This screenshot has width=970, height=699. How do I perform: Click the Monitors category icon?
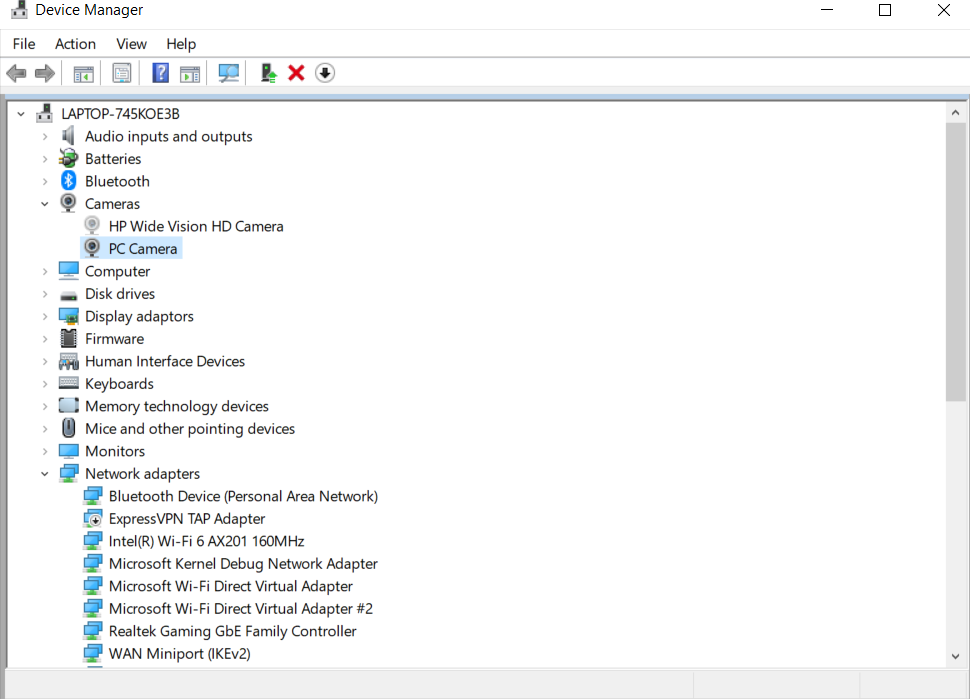pos(68,451)
